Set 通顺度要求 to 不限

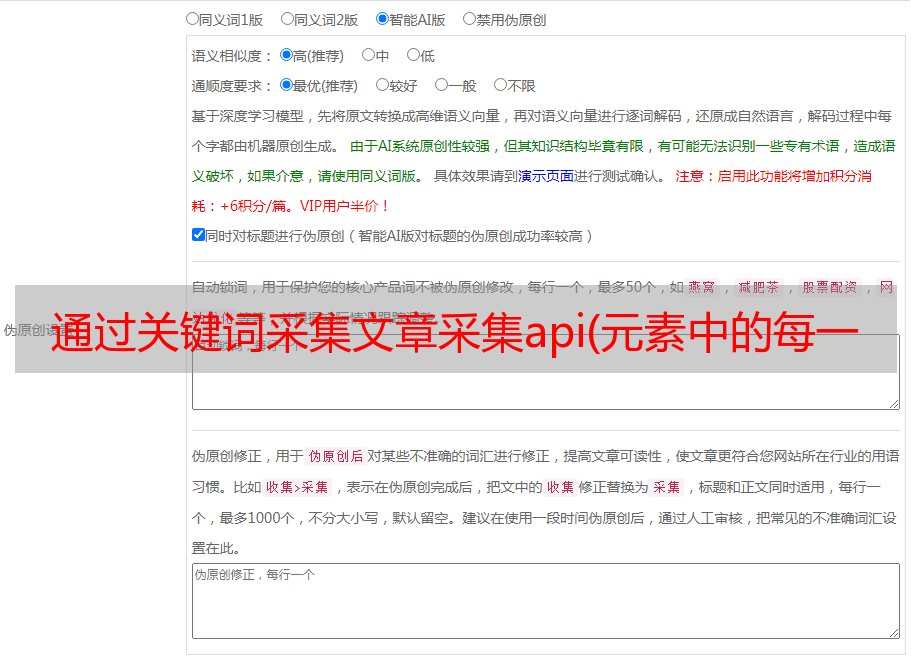500,85
